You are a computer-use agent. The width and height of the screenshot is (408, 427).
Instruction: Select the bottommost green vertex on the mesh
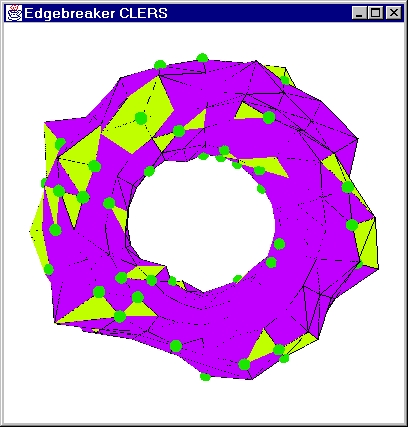[x=205, y=377]
